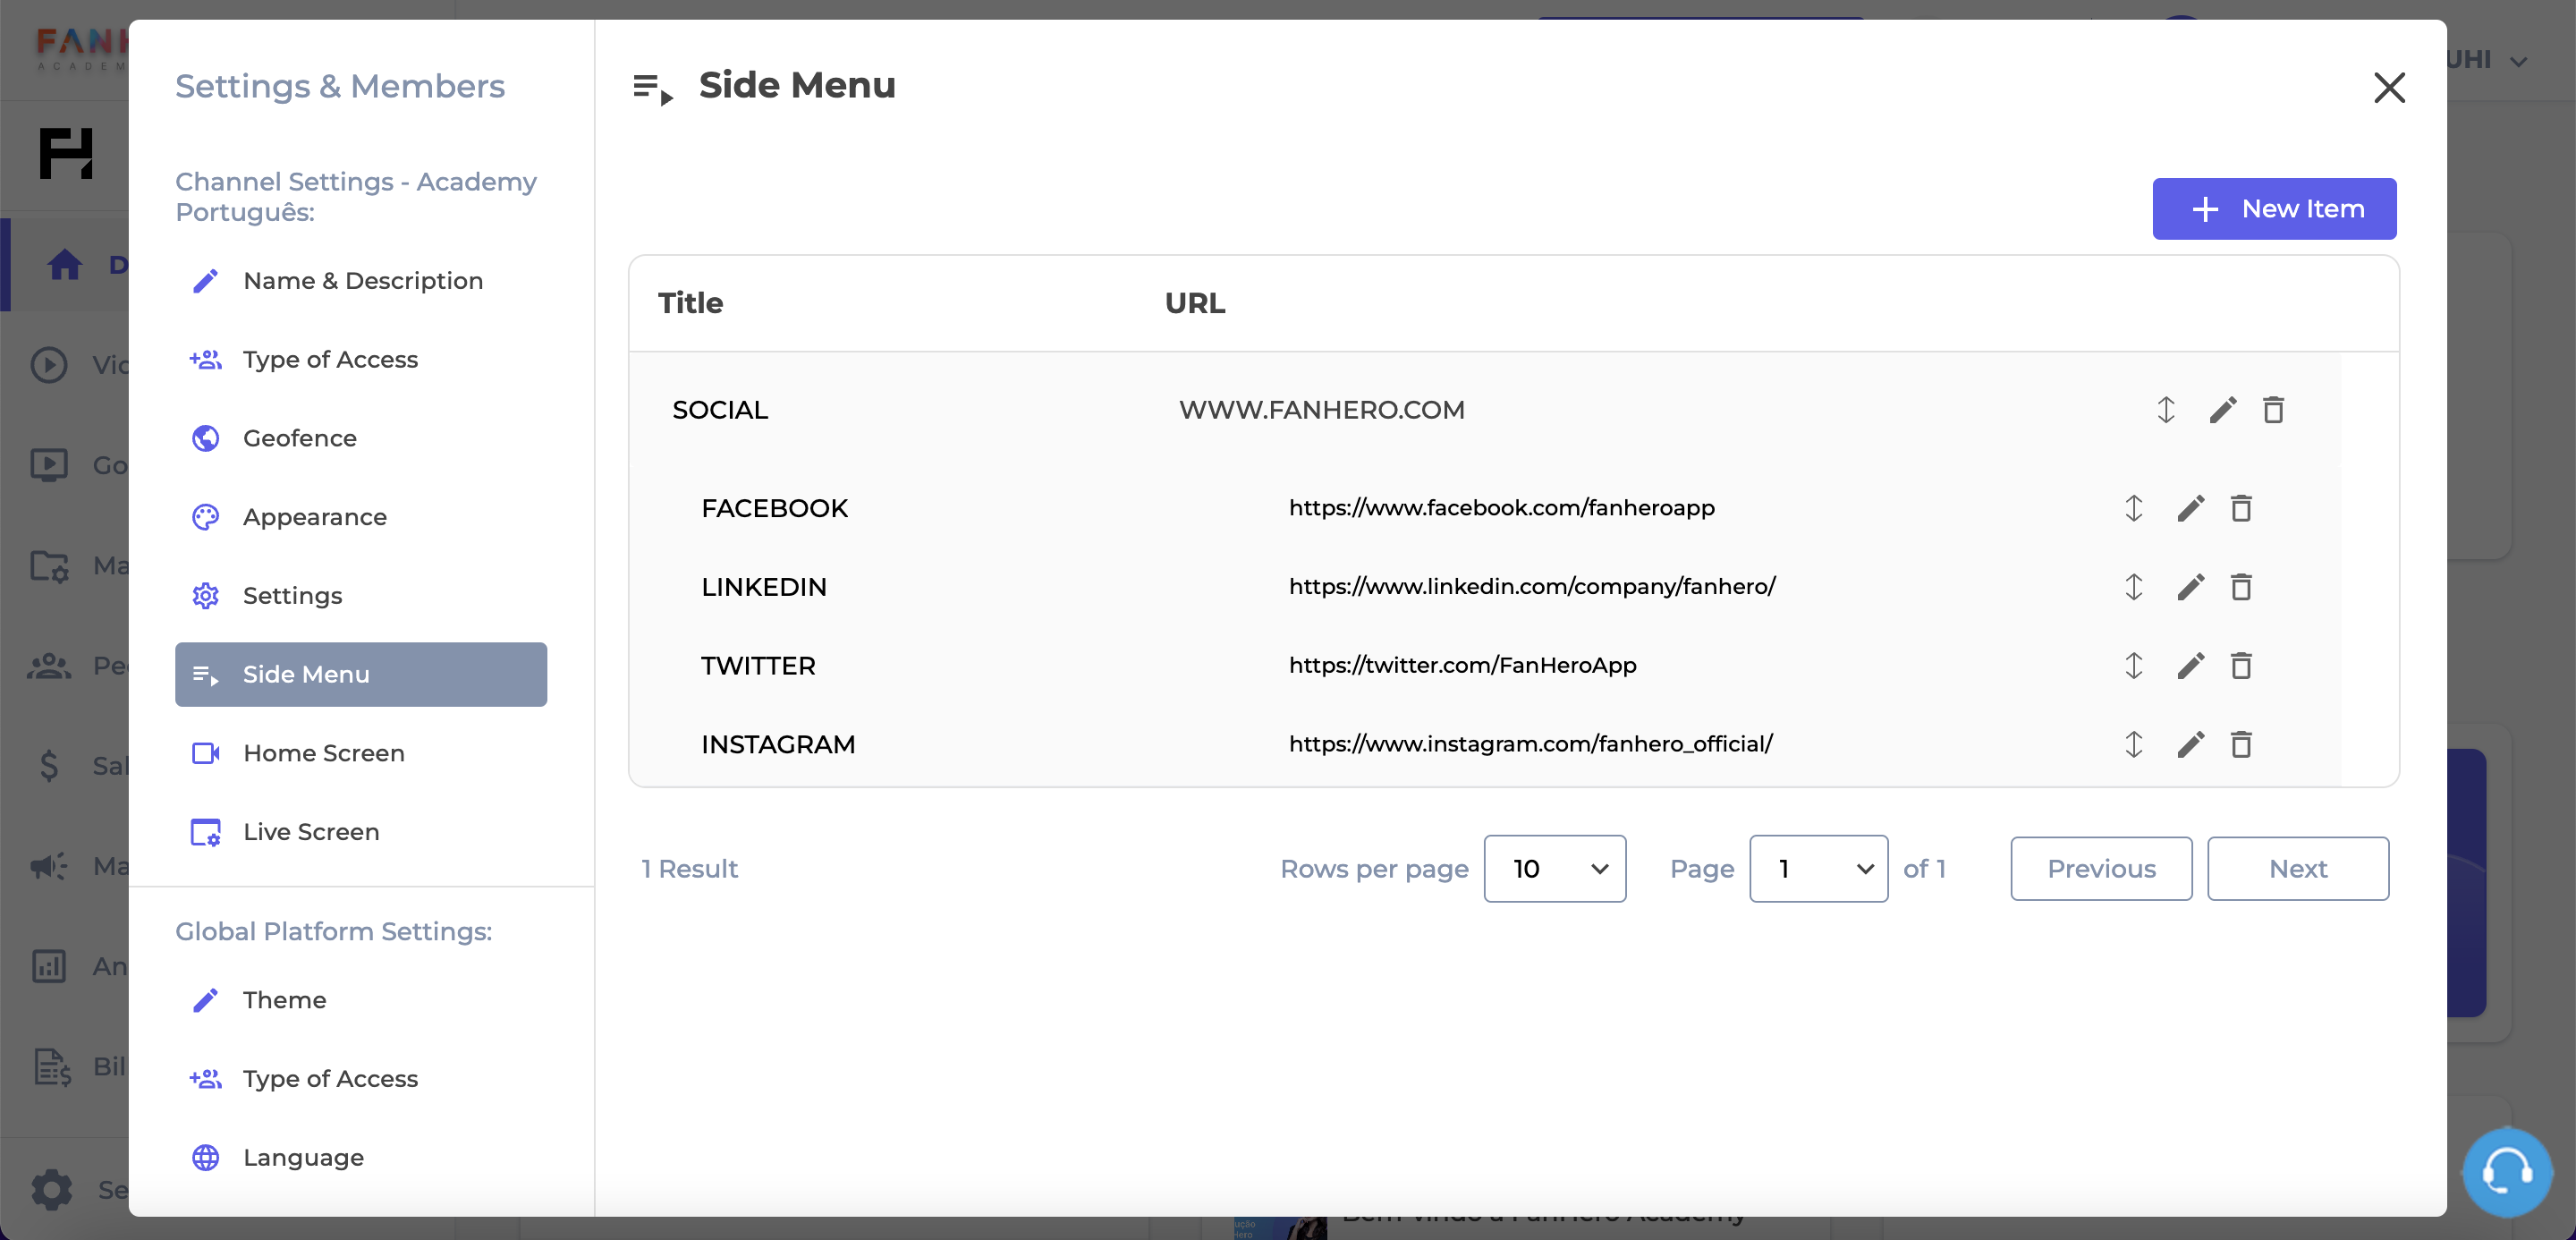2576x1240 pixels.
Task: Click the URL column header
Action: (x=1195, y=303)
